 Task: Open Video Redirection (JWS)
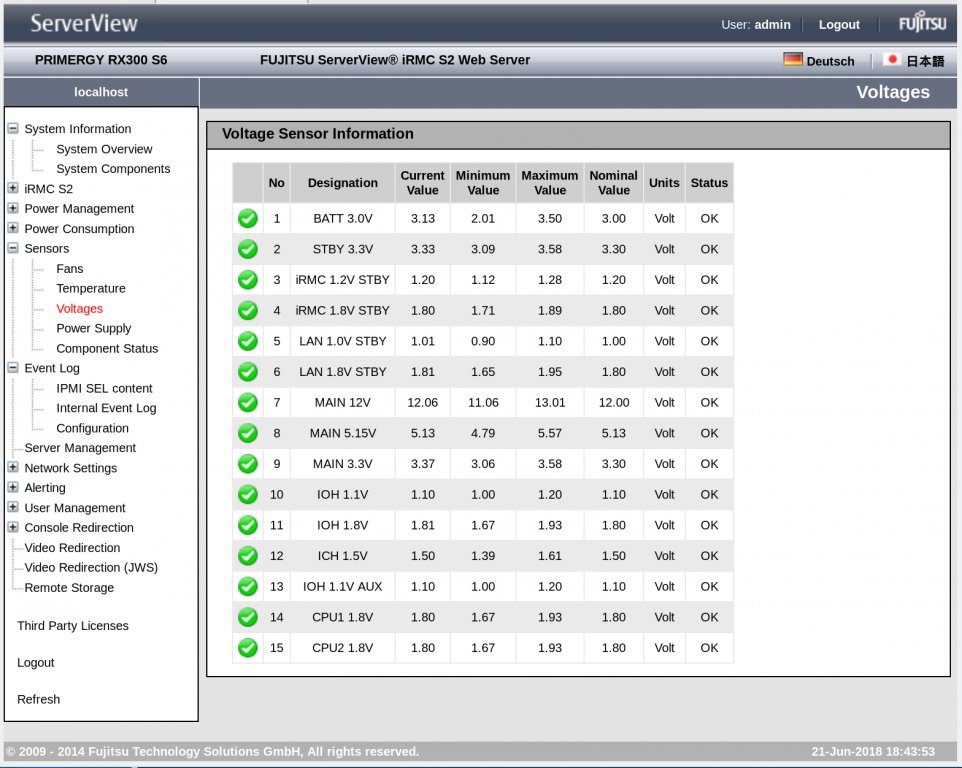(x=91, y=567)
